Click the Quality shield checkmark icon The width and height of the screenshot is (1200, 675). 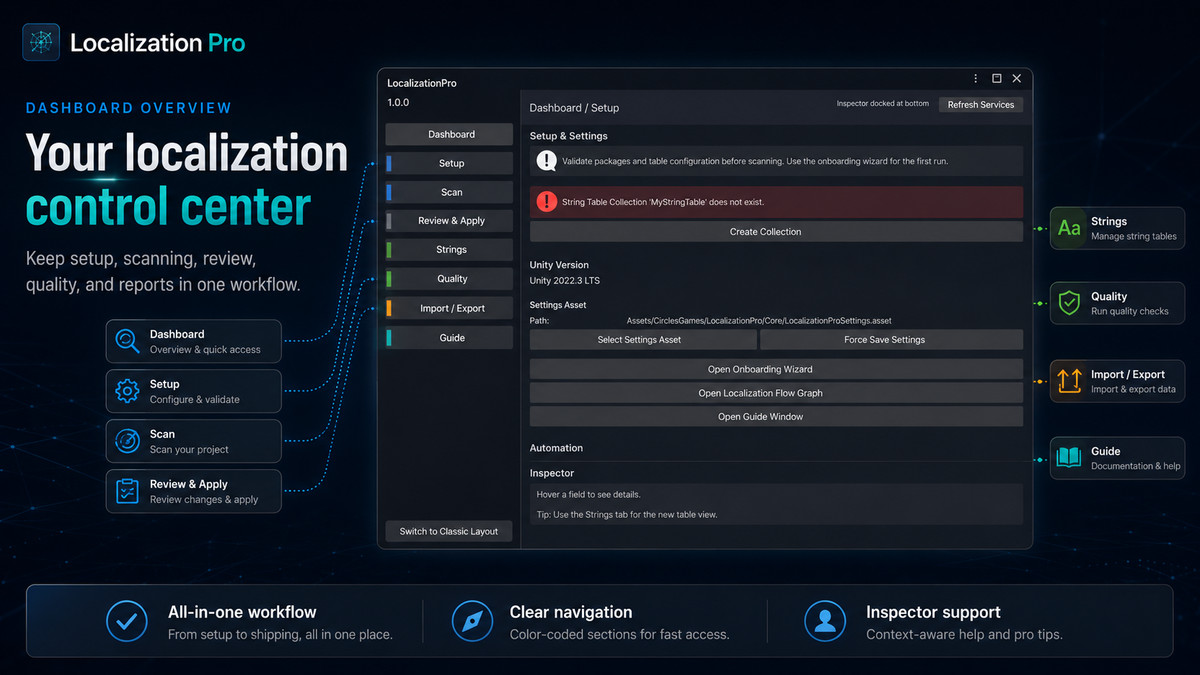1069,303
